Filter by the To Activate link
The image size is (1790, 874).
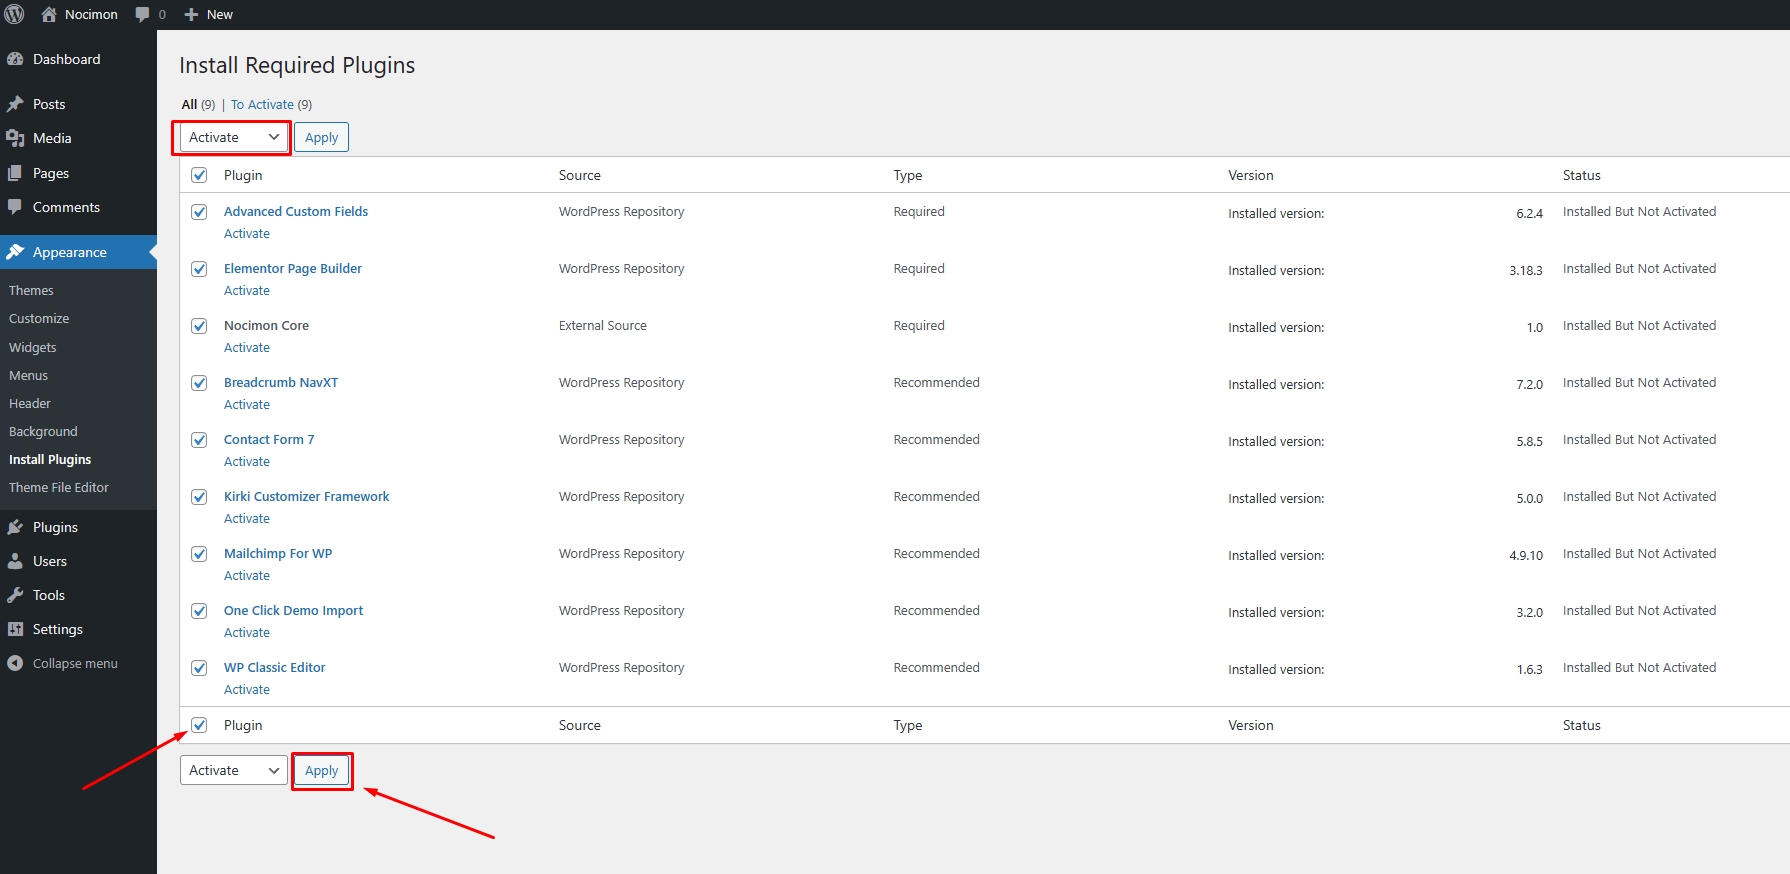(262, 104)
